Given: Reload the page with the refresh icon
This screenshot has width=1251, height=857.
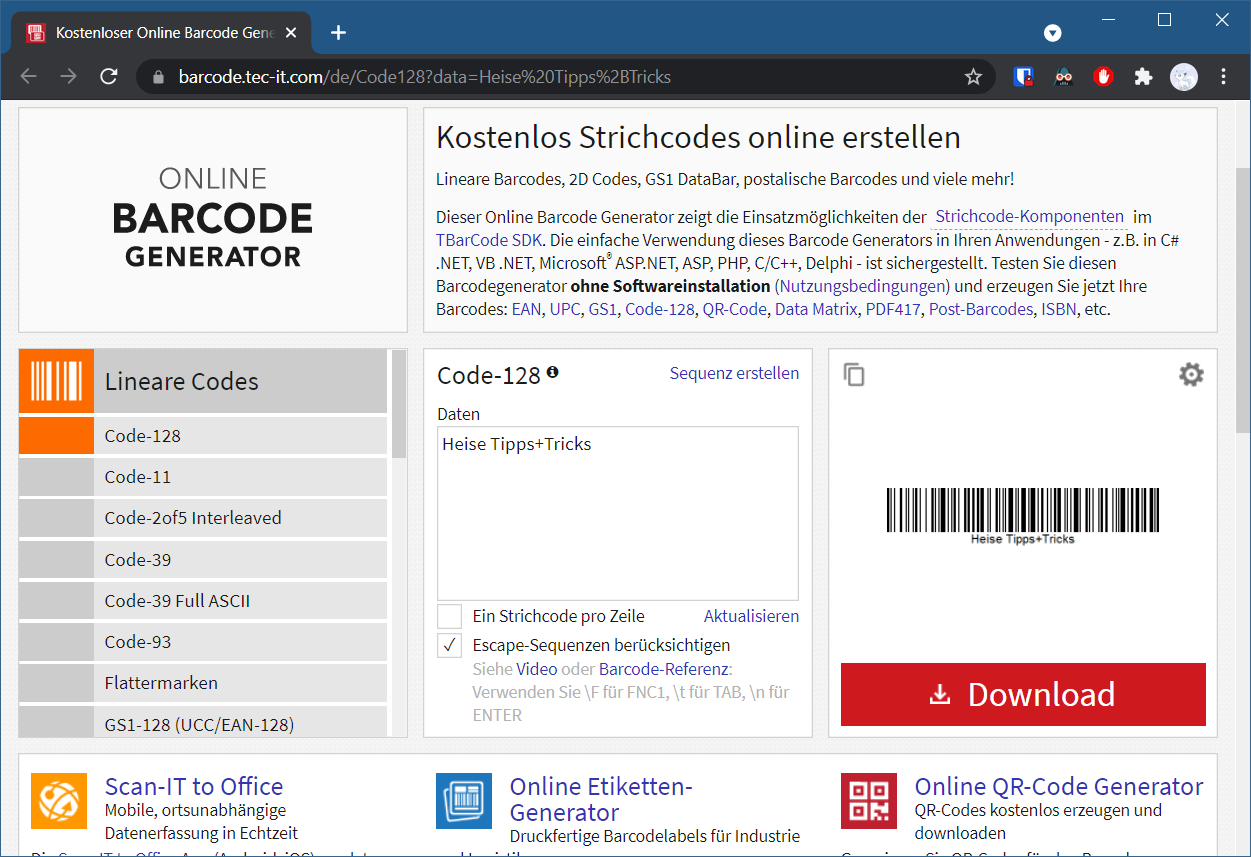Looking at the screenshot, I should 109,77.
